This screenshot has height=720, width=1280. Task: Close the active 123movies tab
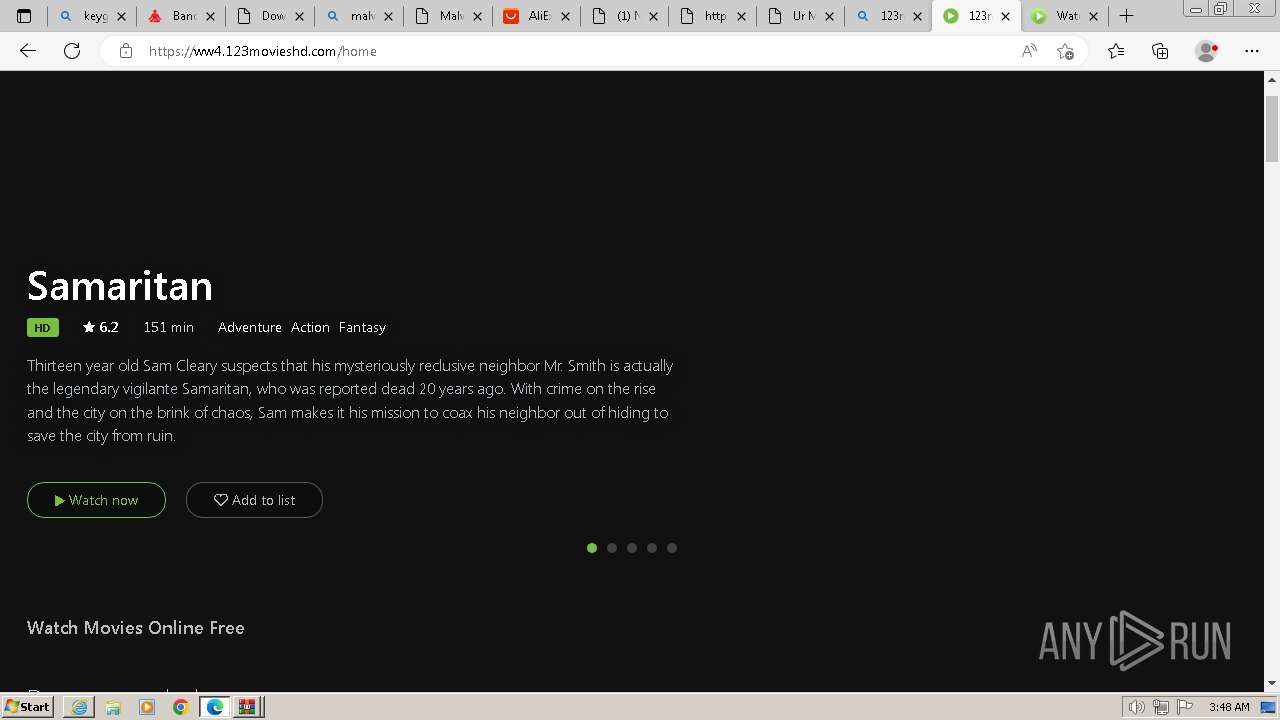tap(1005, 17)
